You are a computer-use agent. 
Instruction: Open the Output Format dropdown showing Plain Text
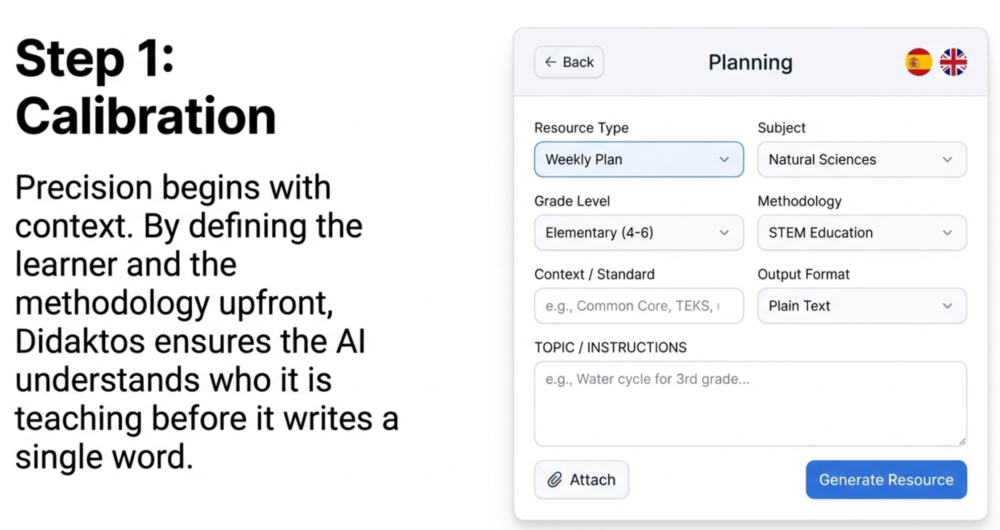pyautogui.click(x=861, y=306)
